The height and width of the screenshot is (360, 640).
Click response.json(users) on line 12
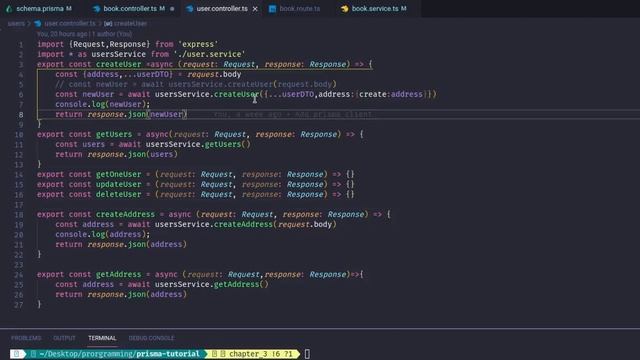click(132, 154)
